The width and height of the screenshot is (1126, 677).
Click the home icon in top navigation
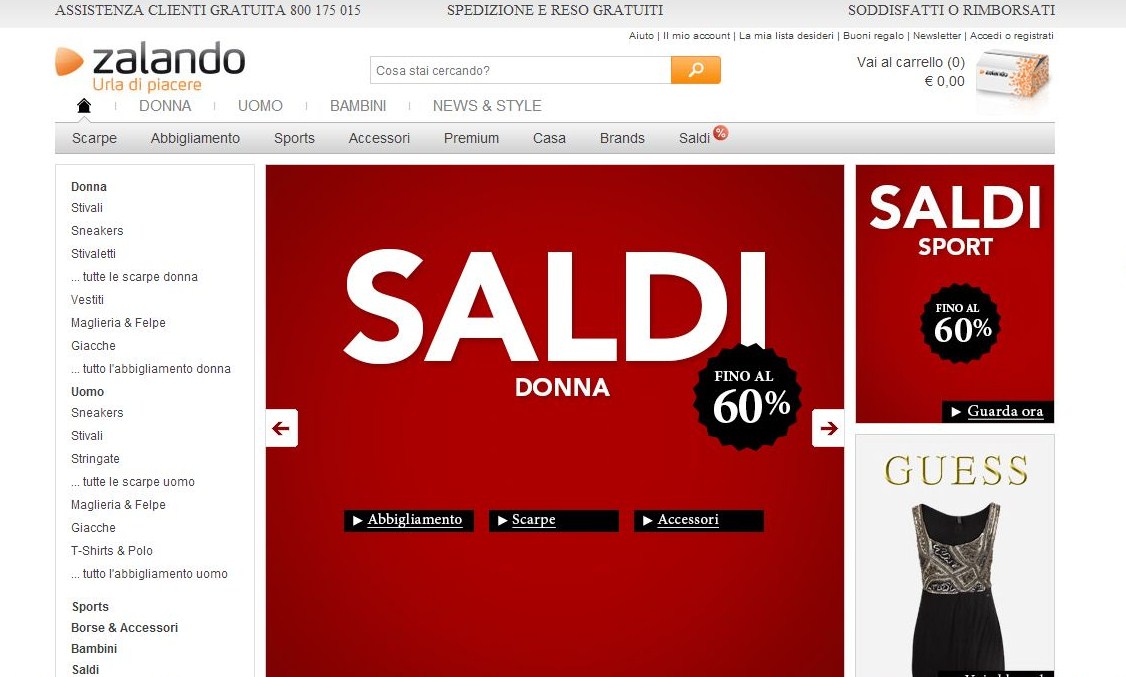(84, 106)
